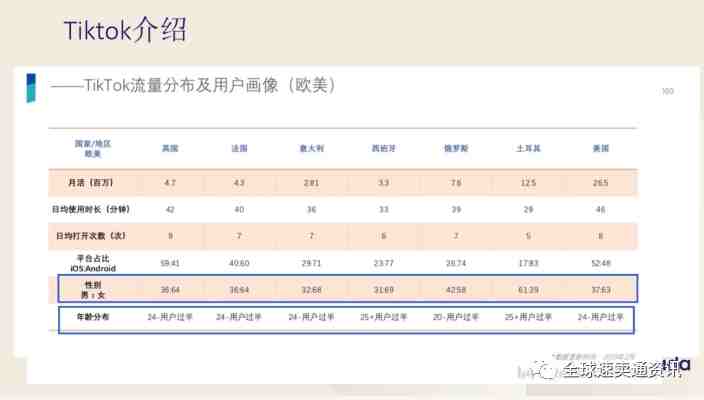Screen dimensions: 704x400
Task: Click the slide title "Tiktok介绍"
Action: (125, 30)
